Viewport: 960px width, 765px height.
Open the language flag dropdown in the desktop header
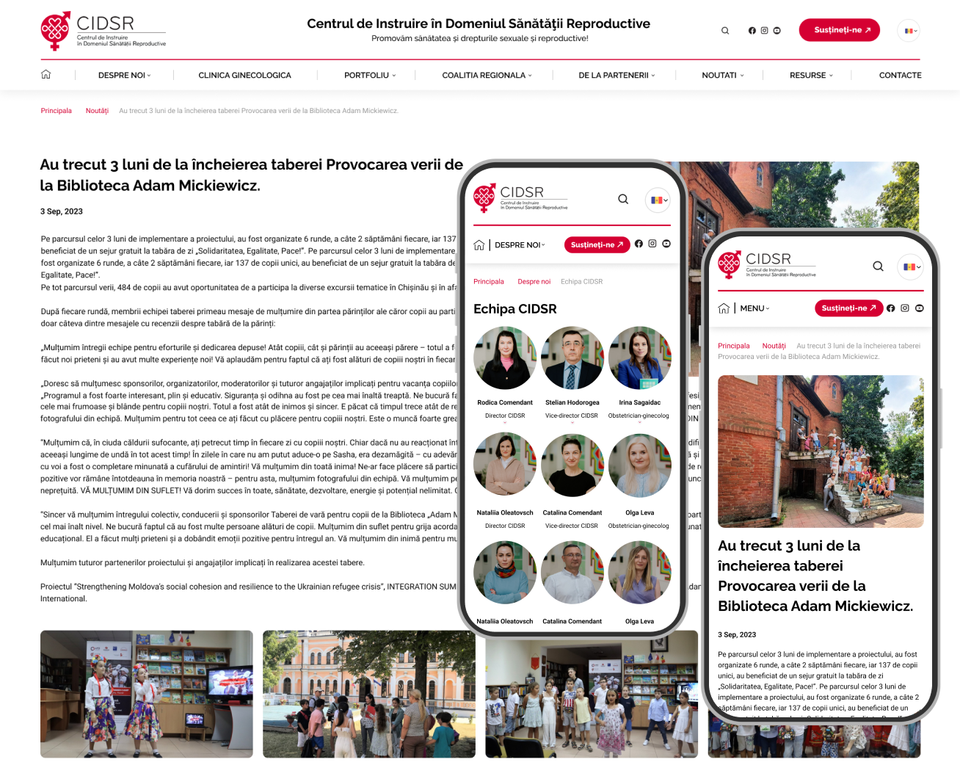point(909,31)
